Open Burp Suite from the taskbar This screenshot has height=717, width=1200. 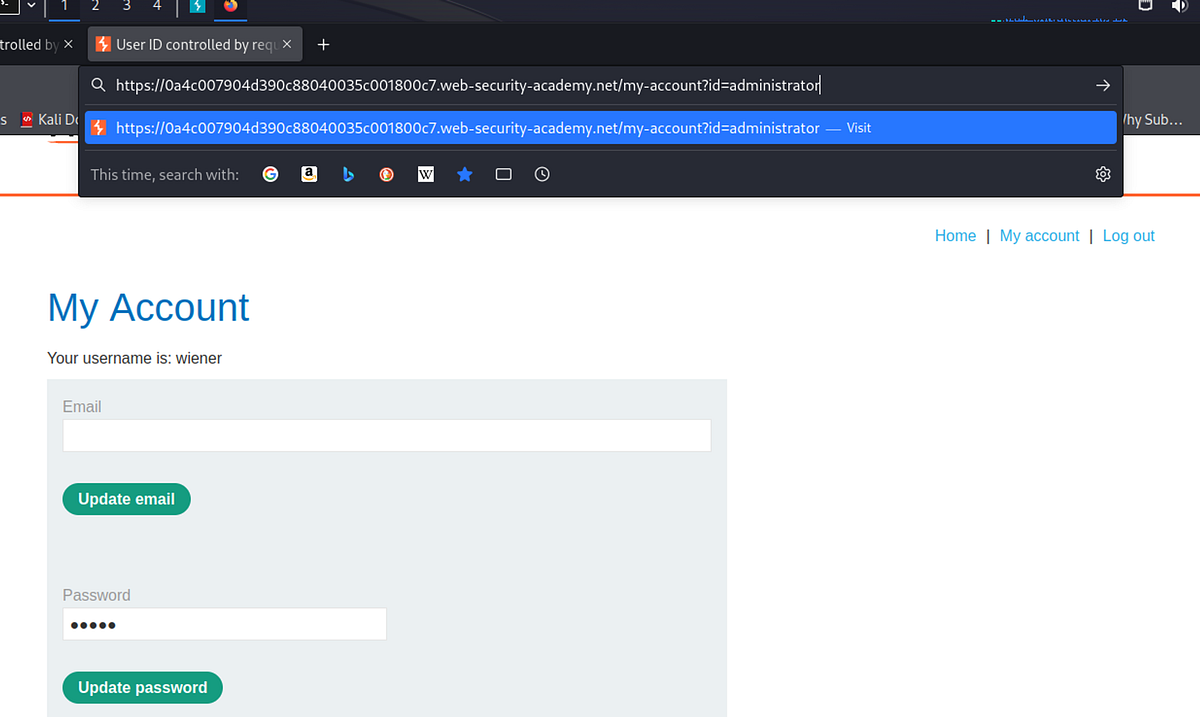196,6
